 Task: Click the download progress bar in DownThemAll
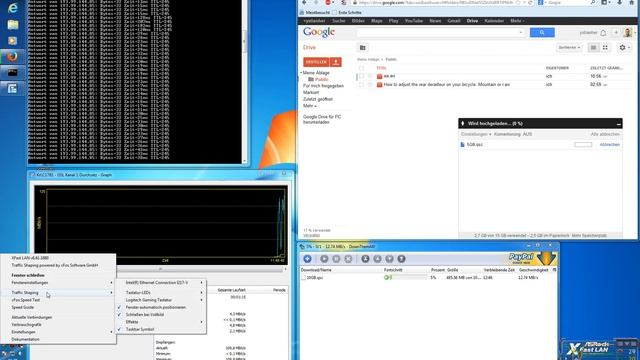[x=405, y=278]
